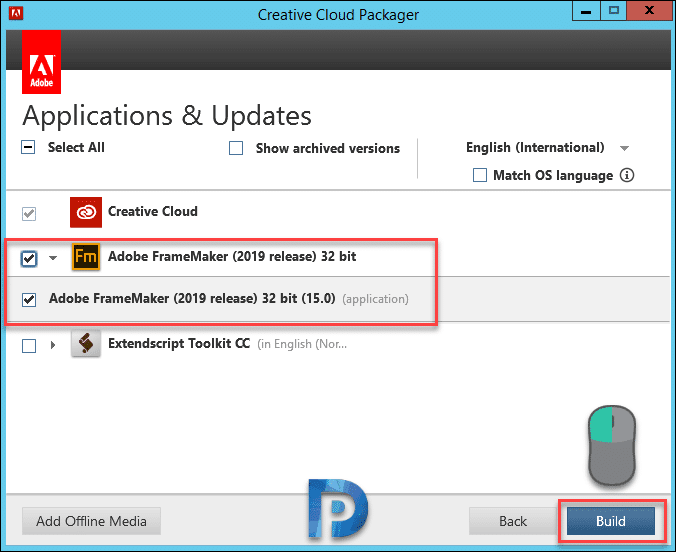676x552 pixels.
Task: Minimize the Creative Cloud Packager window
Action: 586,11
